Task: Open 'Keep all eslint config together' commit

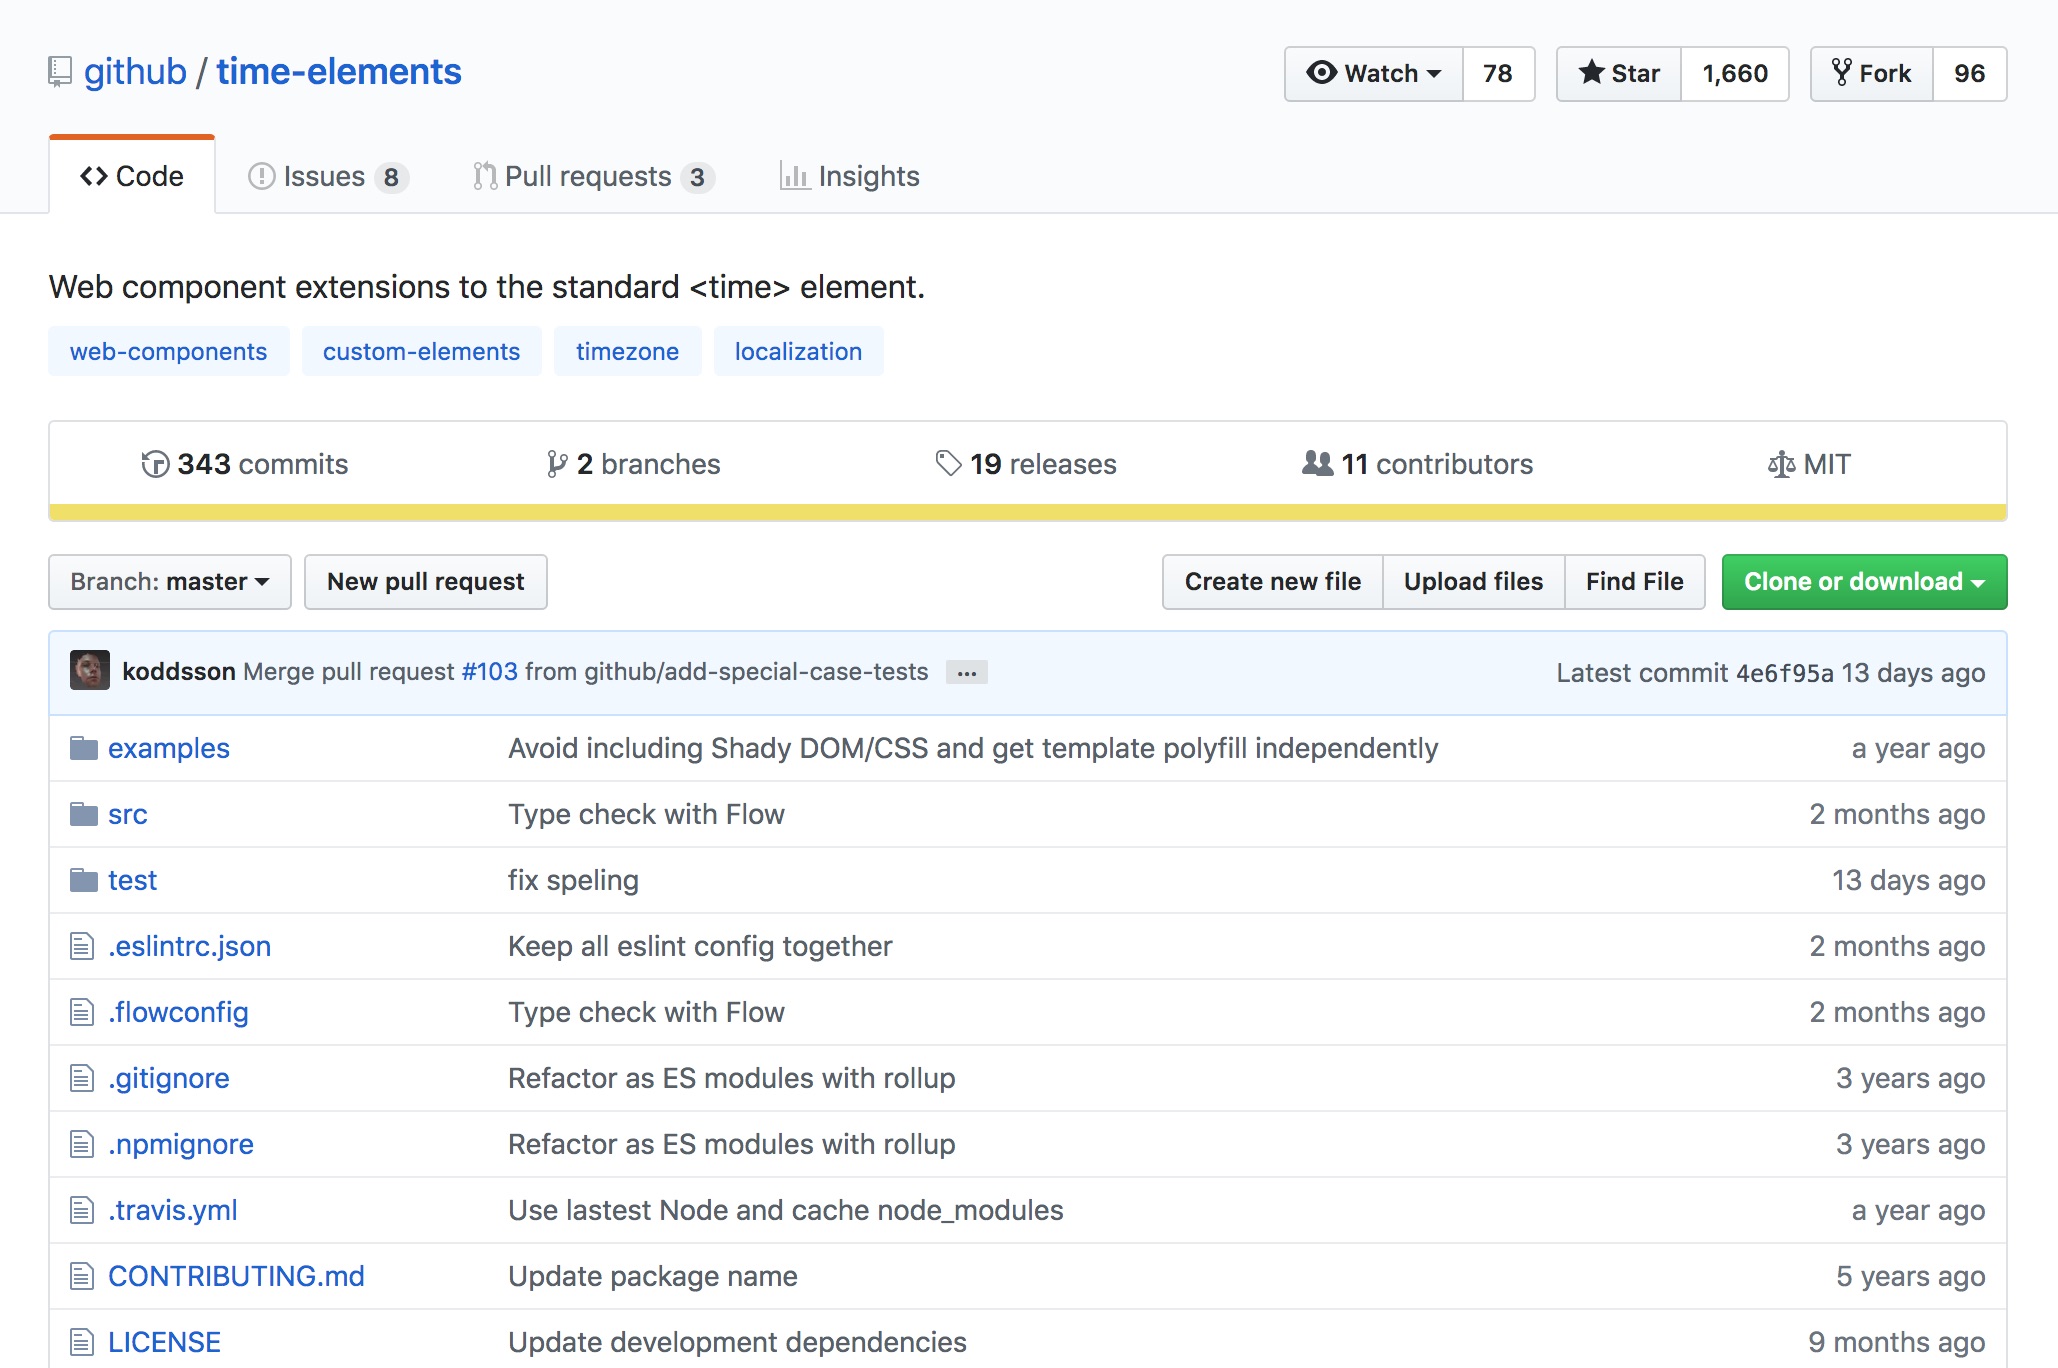Action: click(701, 946)
